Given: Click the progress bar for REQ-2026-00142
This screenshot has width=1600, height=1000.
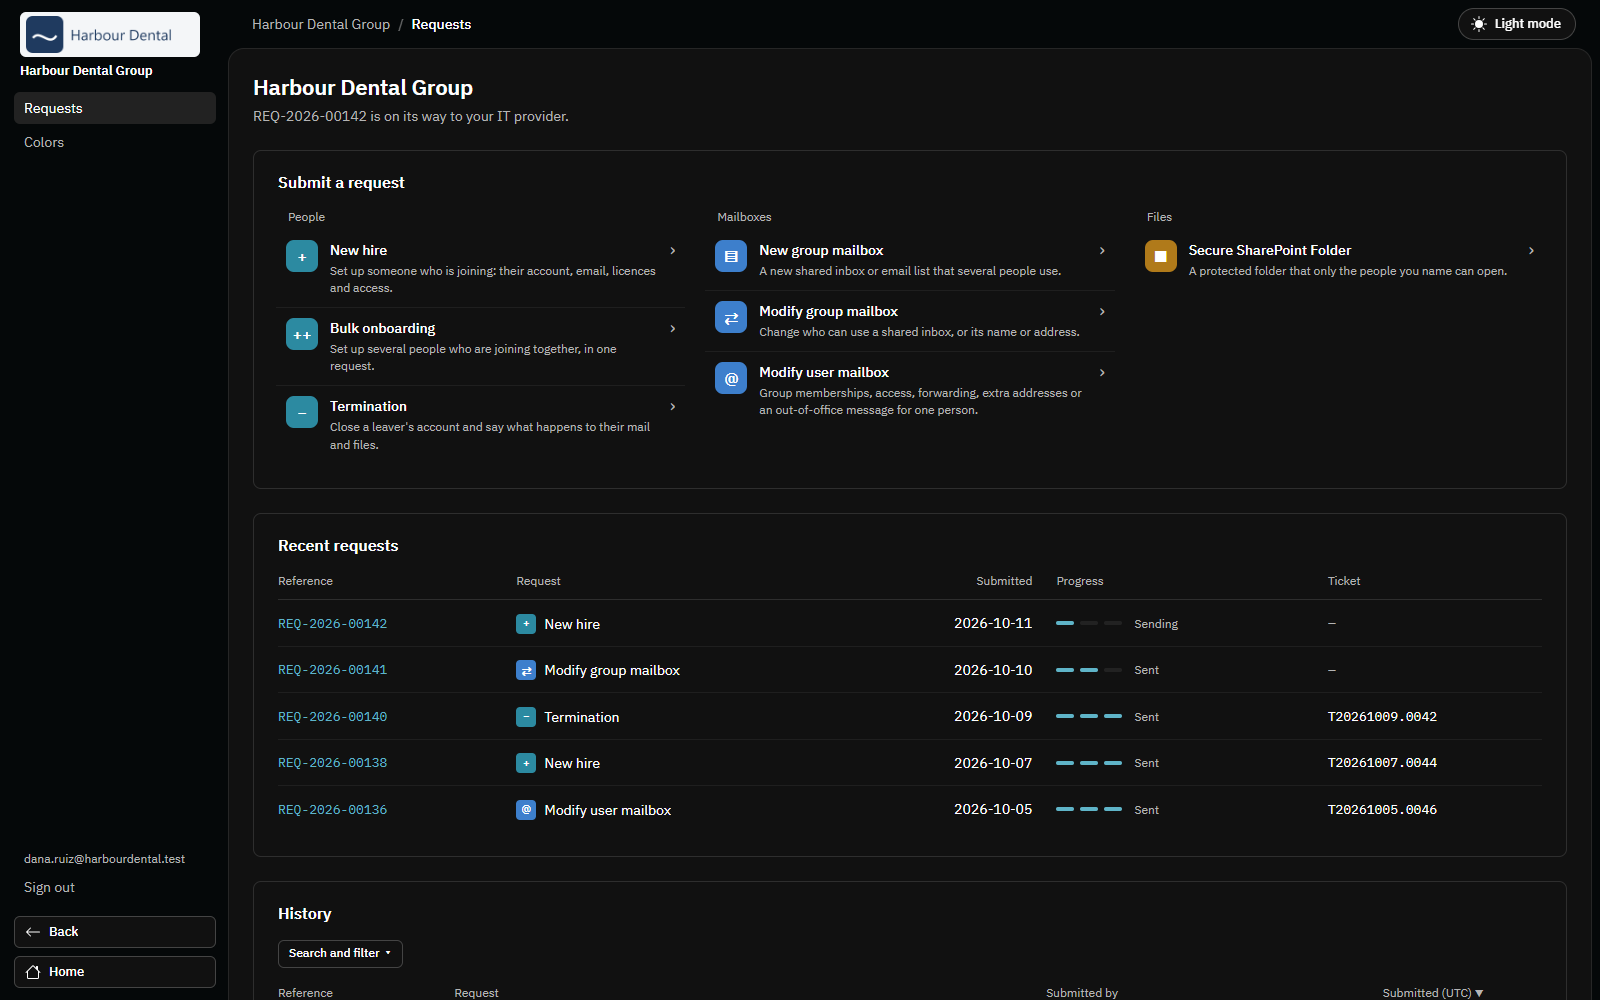Looking at the screenshot, I should [x=1089, y=624].
